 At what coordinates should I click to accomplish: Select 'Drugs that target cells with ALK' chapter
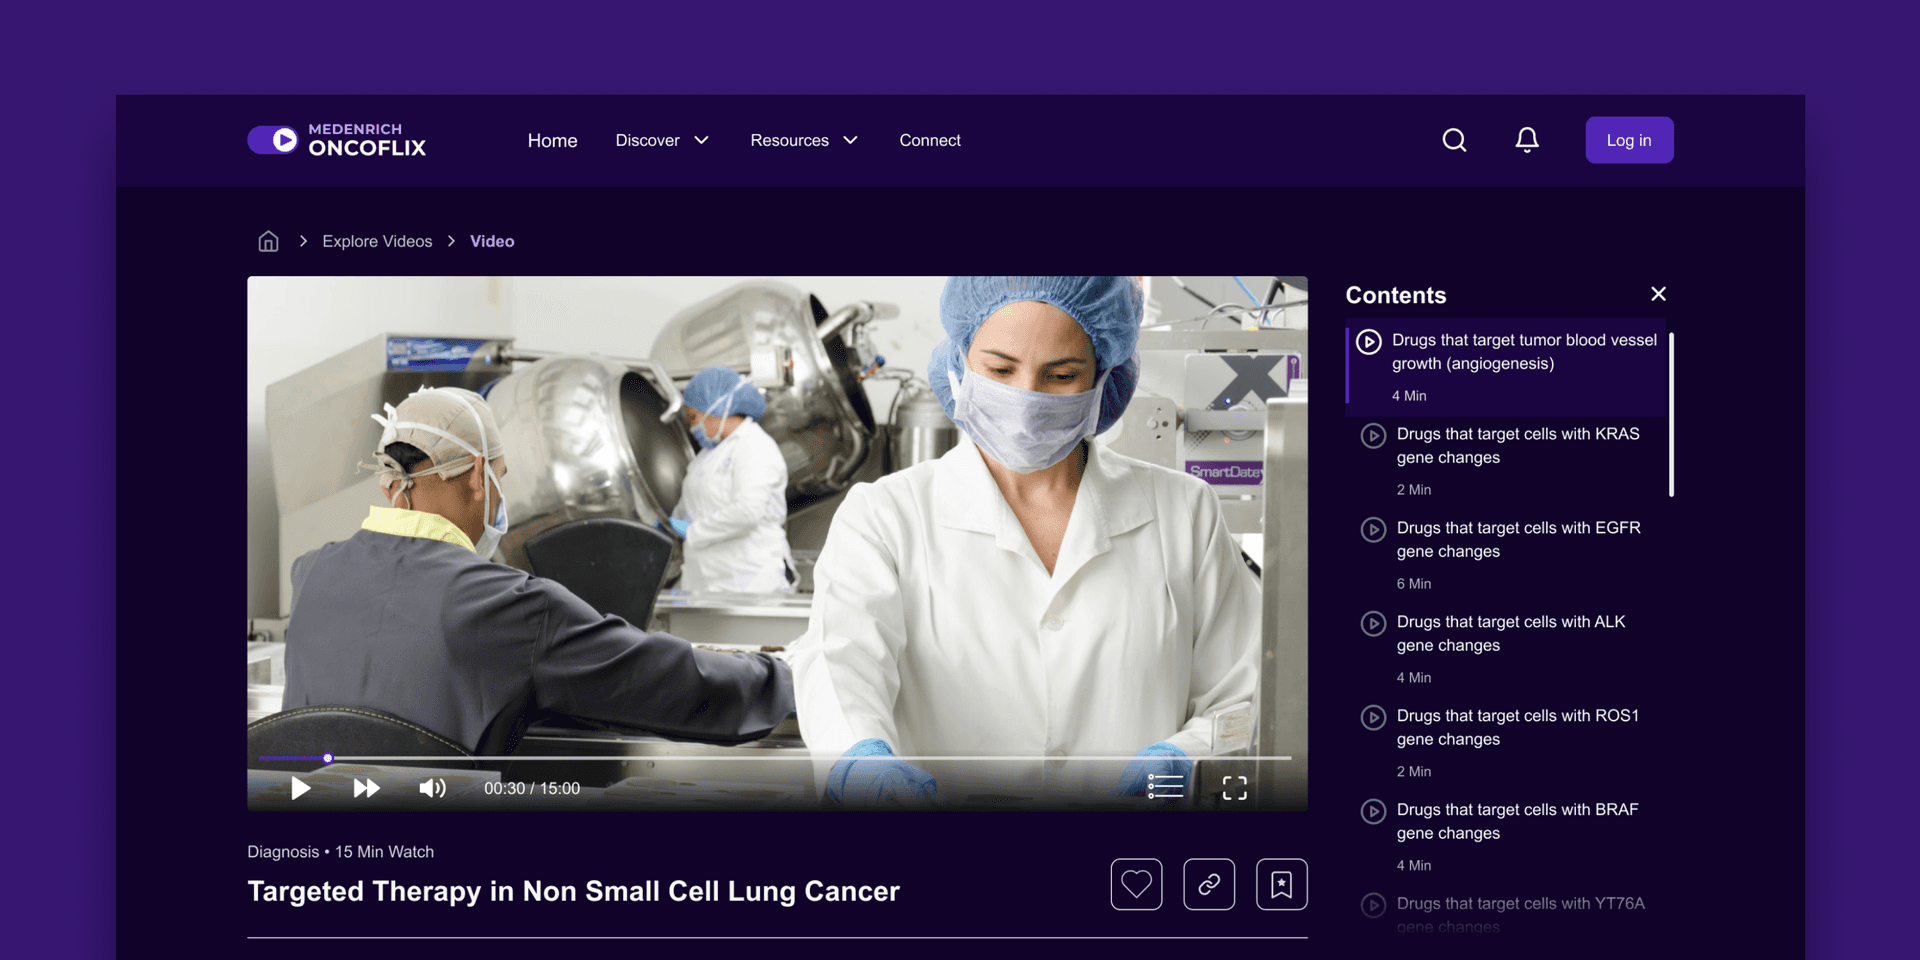point(1506,649)
